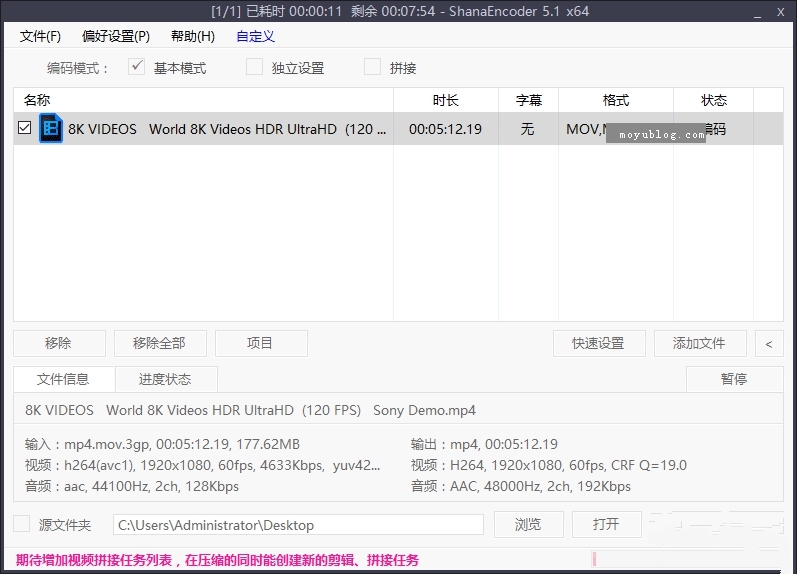The image size is (797, 574).
Task: Click the duration cell 00:05:12.19
Action: point(445,129)
